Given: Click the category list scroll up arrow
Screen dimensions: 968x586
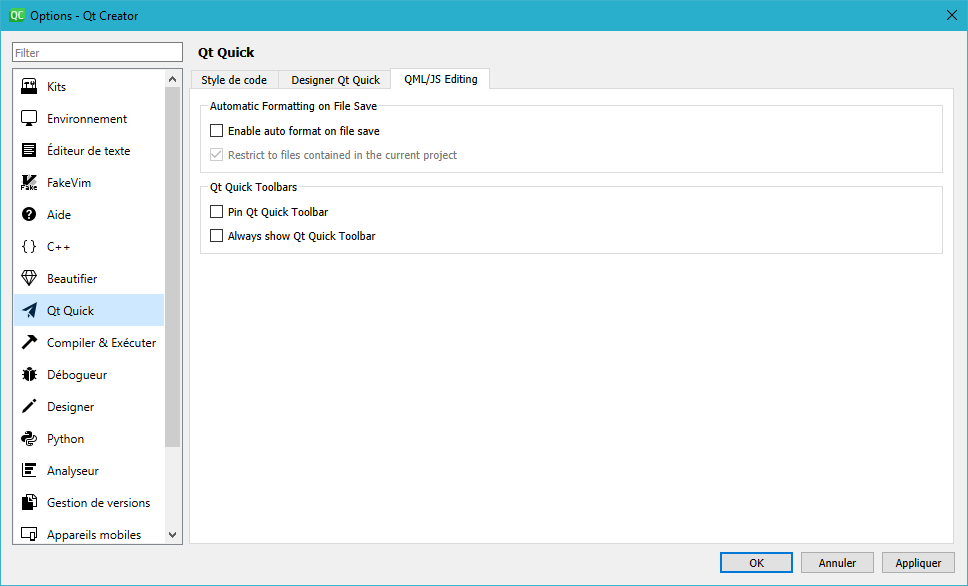Looking at the screenshot, I should click(172, 79).
